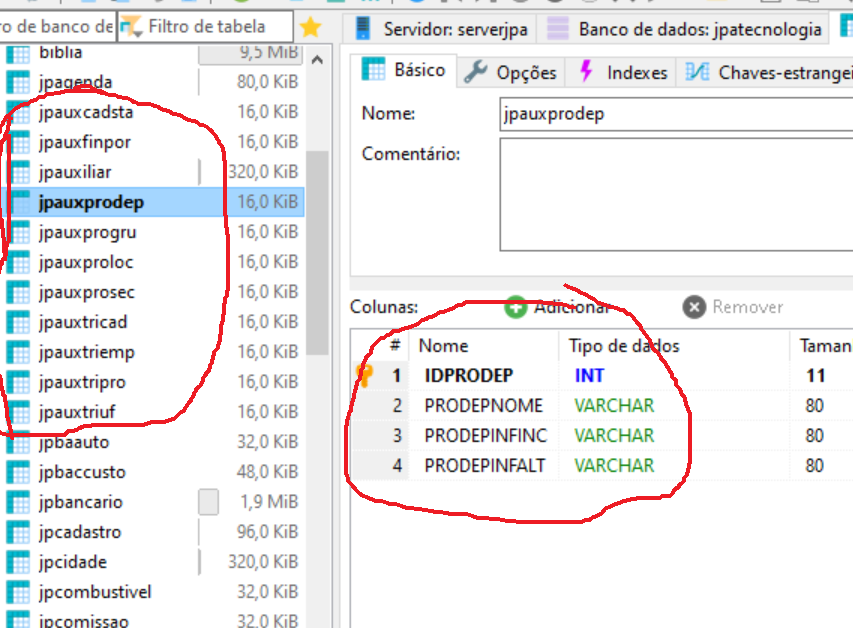Open the Indexes tab
Image resolution: width=853 pixels, height=628 pixels.
click(x=623, y=72)
